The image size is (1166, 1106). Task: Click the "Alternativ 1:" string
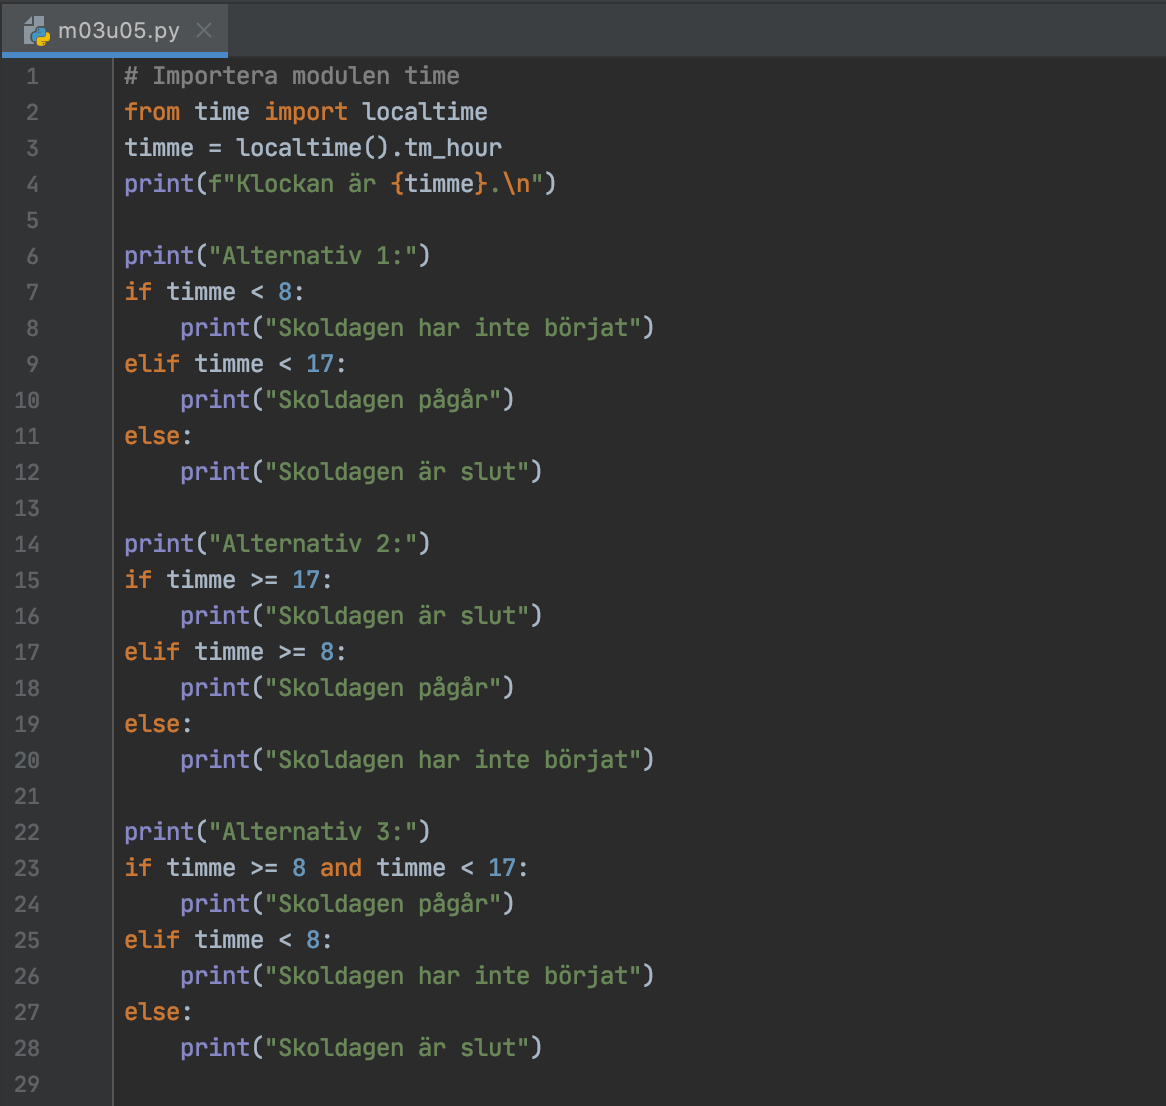[312, 256]
